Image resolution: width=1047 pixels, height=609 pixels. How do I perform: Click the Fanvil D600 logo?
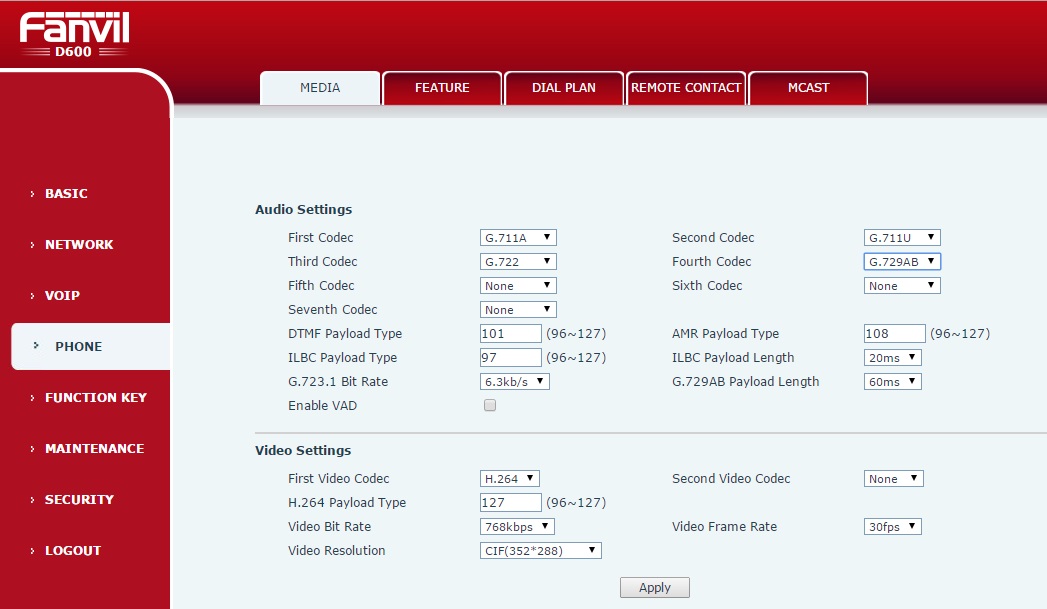(73, 34)
